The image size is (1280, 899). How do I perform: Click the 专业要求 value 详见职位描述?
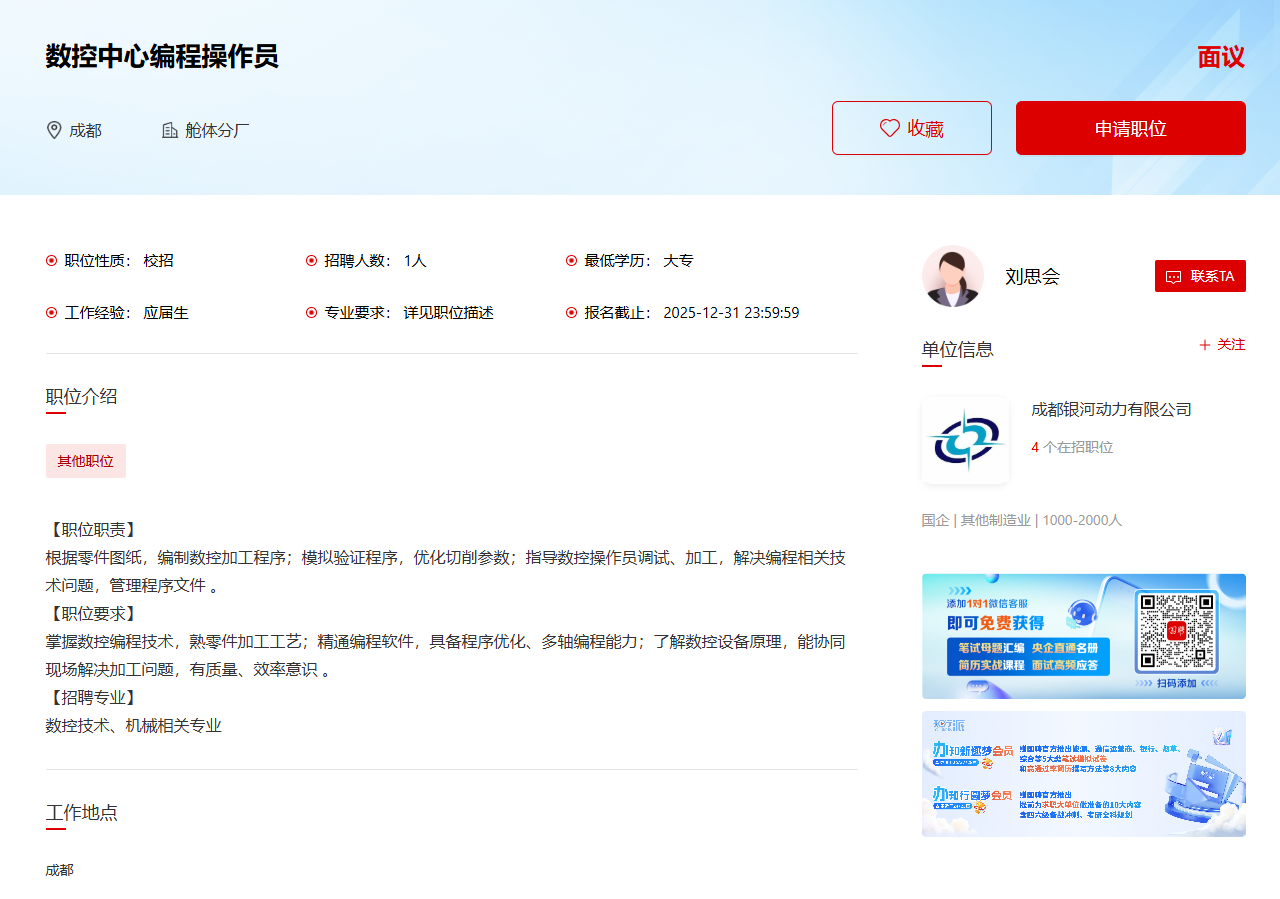click(448, 313)
